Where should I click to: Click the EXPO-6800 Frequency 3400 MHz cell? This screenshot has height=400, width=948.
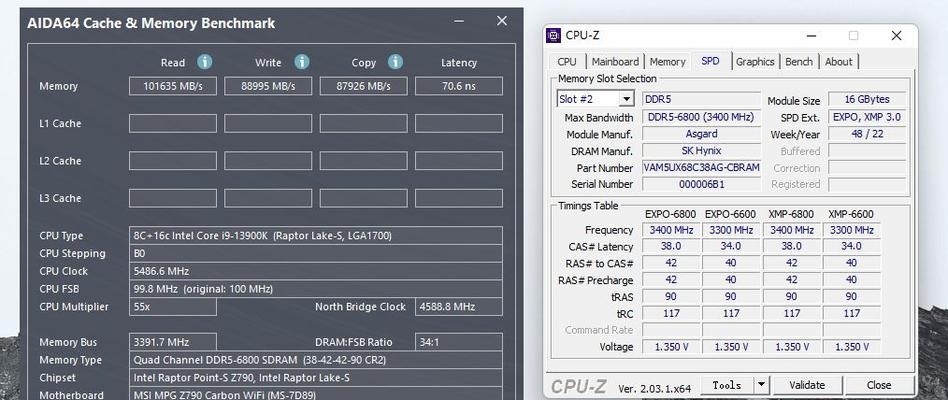coord(671,230)
